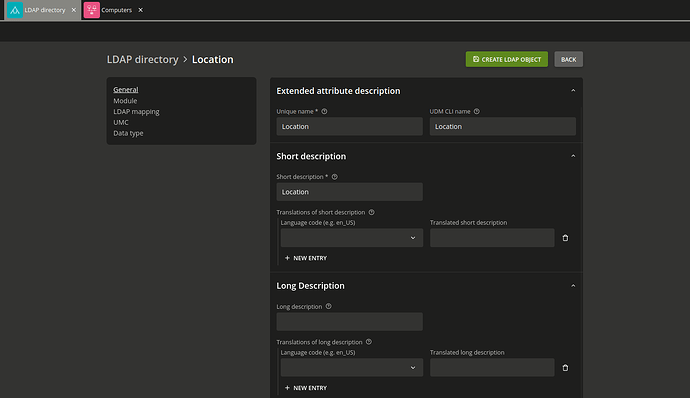690x398 pixels.
Task: Click the Create LDAP Object button
Action: point(506,59)
